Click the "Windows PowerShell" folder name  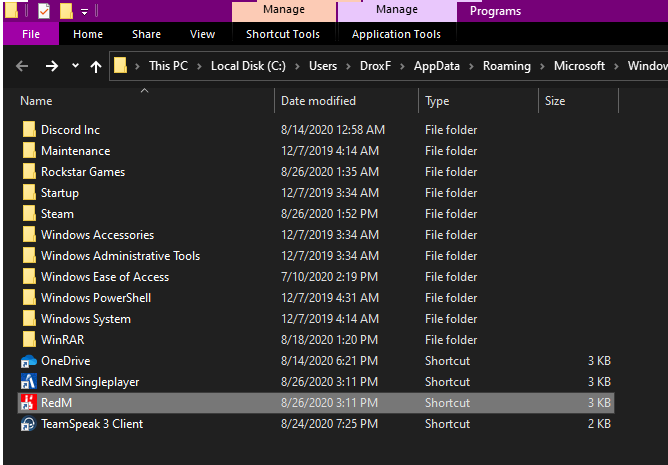(x=96, y=298)
